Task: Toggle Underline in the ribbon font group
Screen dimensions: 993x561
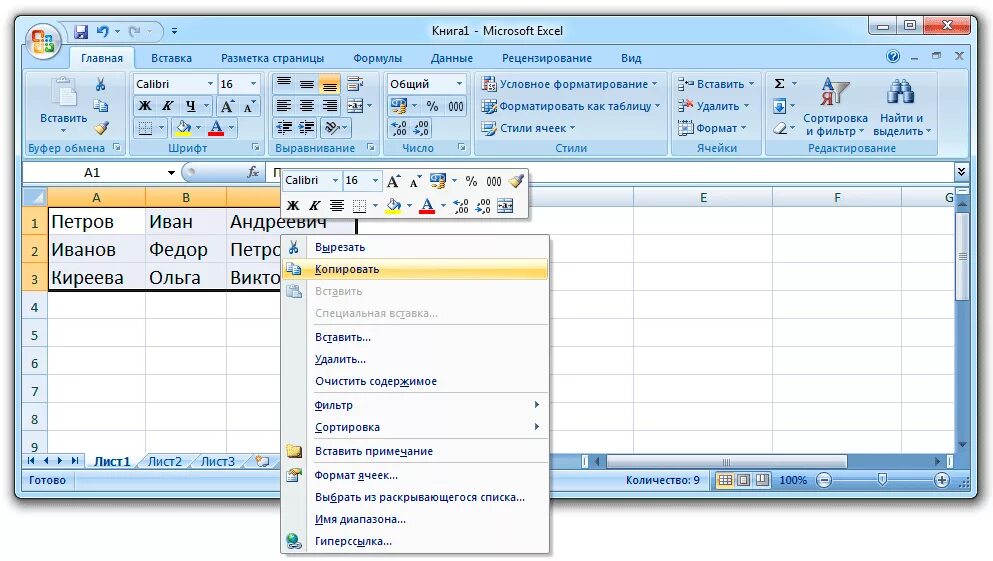Action: pyautogui.click(x=190, y=106)
